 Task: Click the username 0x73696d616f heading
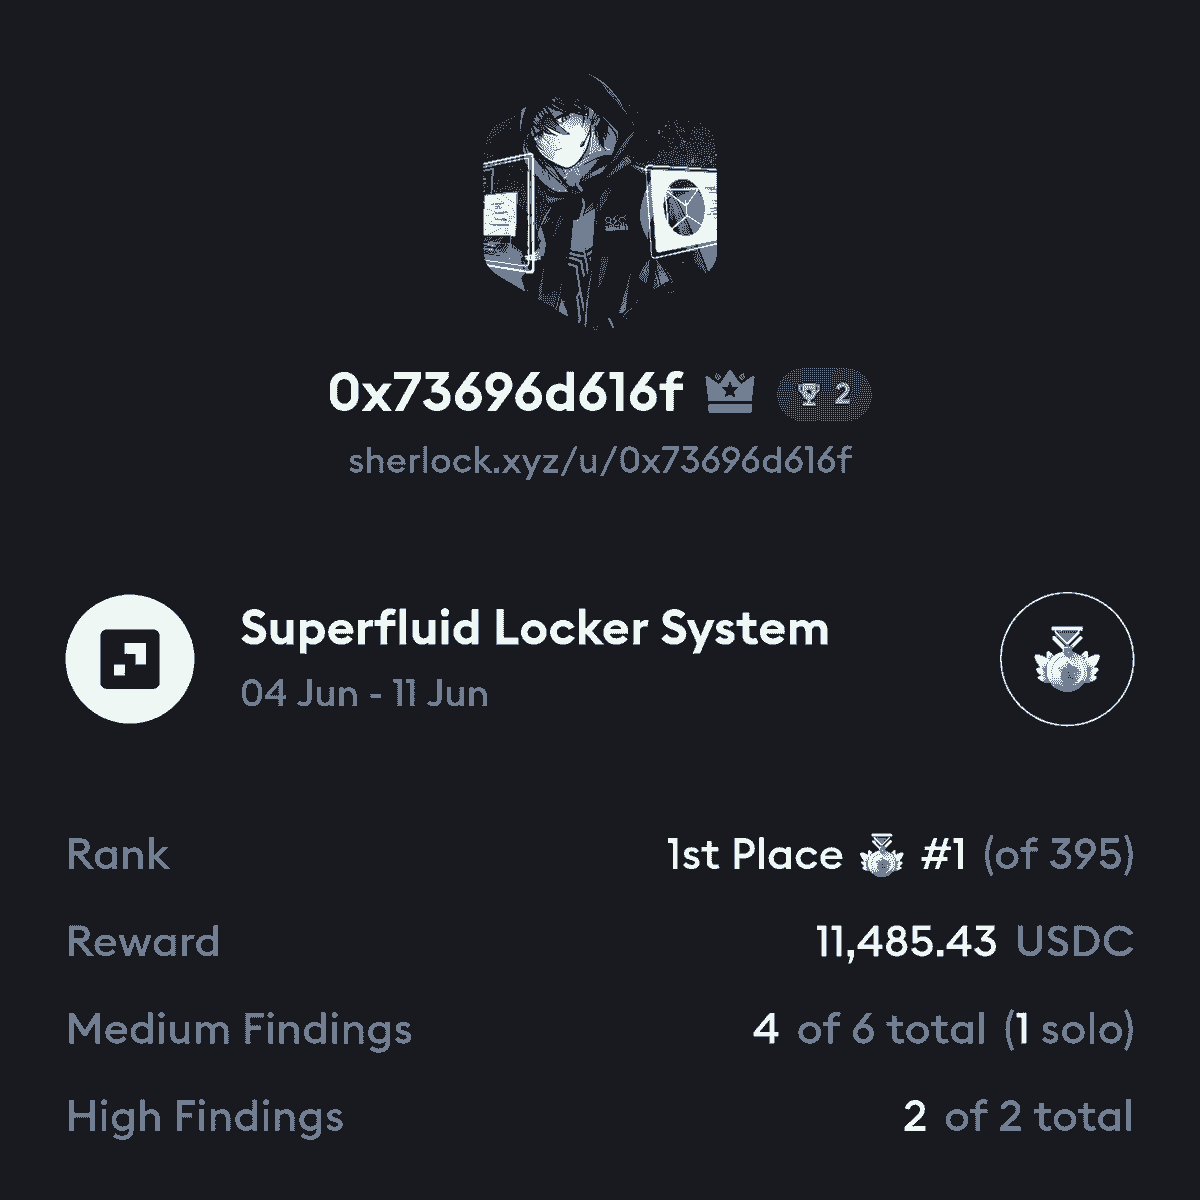click(506, 393)
